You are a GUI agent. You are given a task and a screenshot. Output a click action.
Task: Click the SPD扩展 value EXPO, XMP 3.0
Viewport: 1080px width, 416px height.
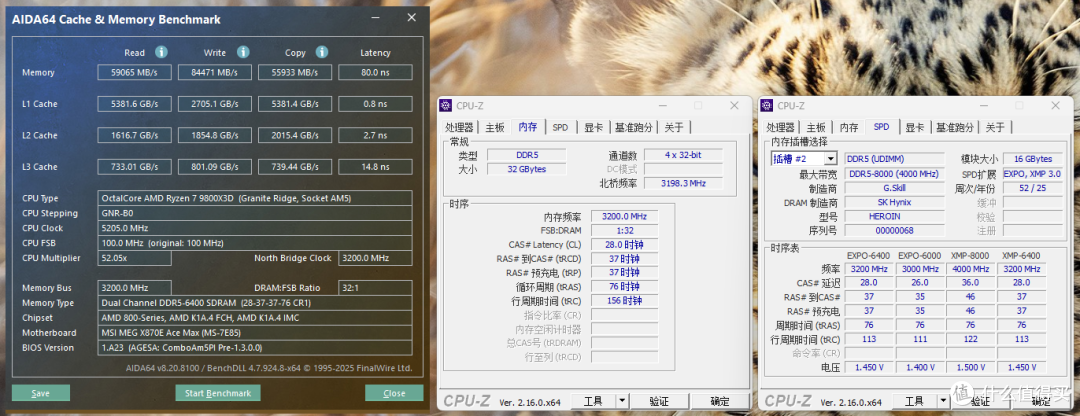1032,174
